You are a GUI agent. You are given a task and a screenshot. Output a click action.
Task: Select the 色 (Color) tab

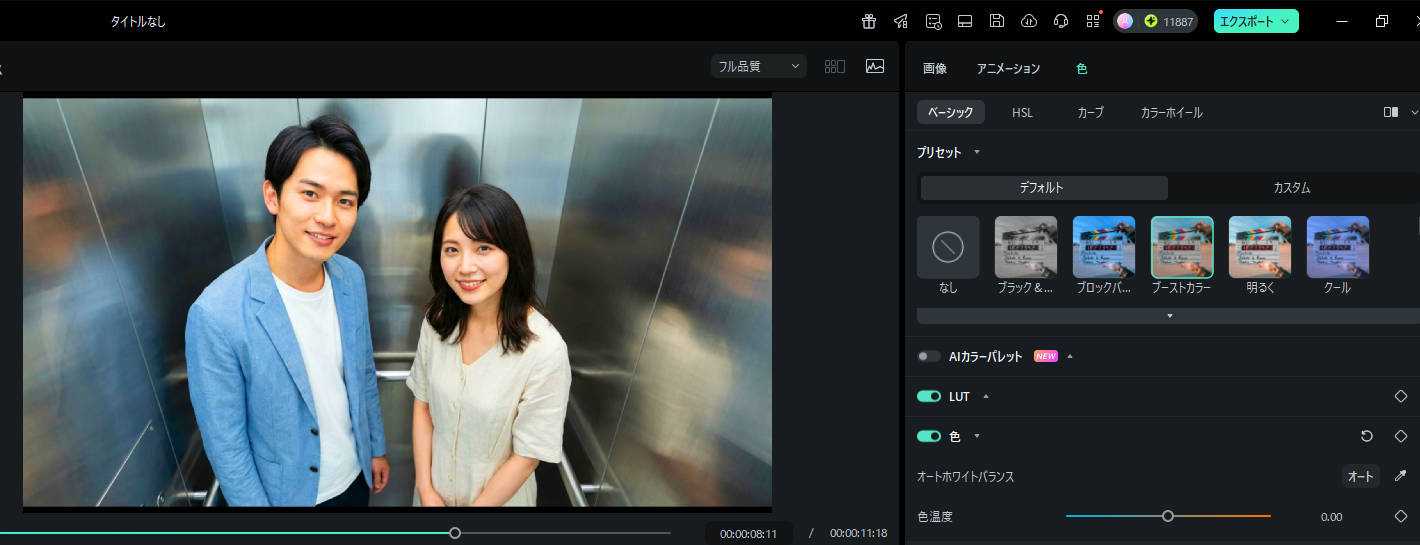click(x=1082, y=69)
